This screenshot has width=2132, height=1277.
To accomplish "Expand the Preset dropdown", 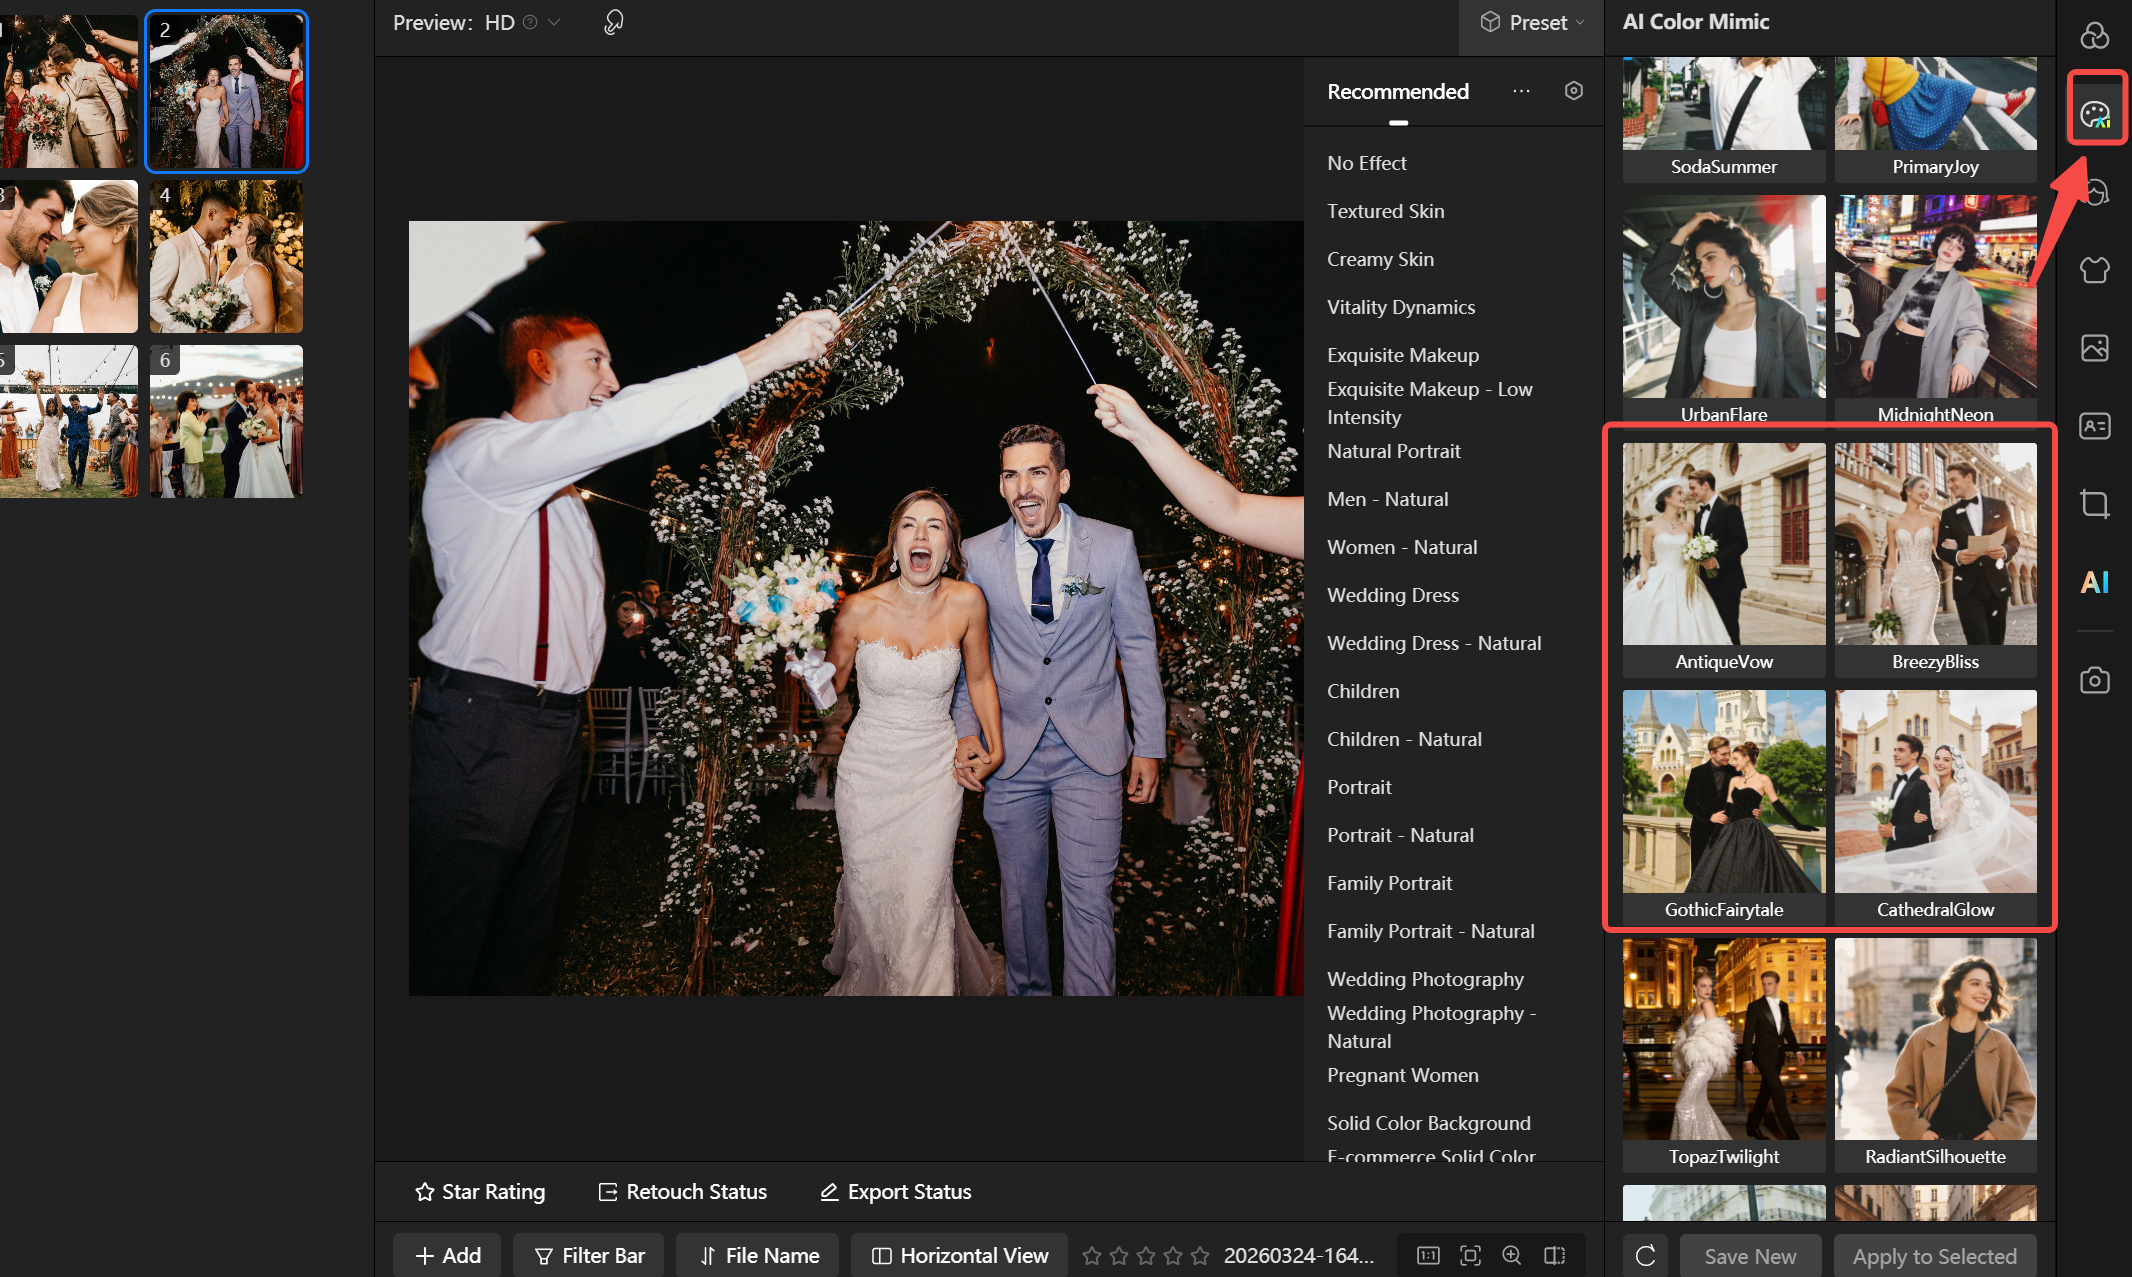I will click(x=1532, y=22).
